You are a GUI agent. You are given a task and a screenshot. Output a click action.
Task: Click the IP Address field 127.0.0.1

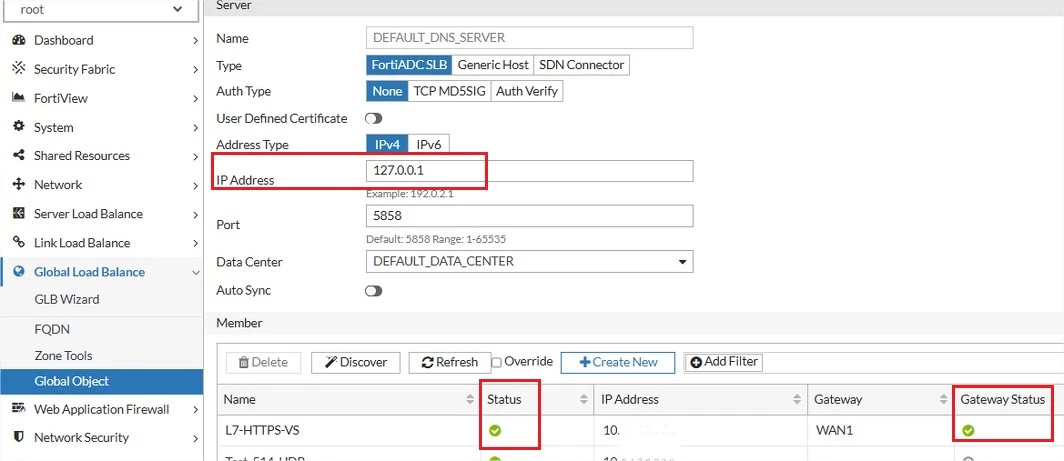529,171
